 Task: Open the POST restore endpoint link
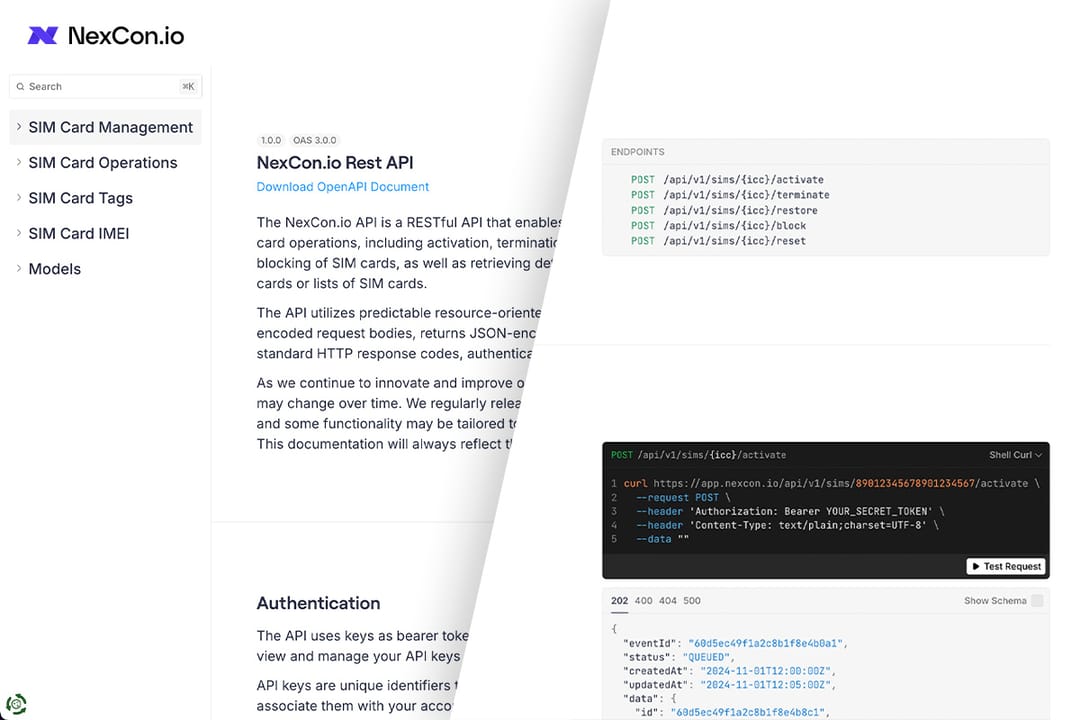pyautogui.click(x=725, y=210)
